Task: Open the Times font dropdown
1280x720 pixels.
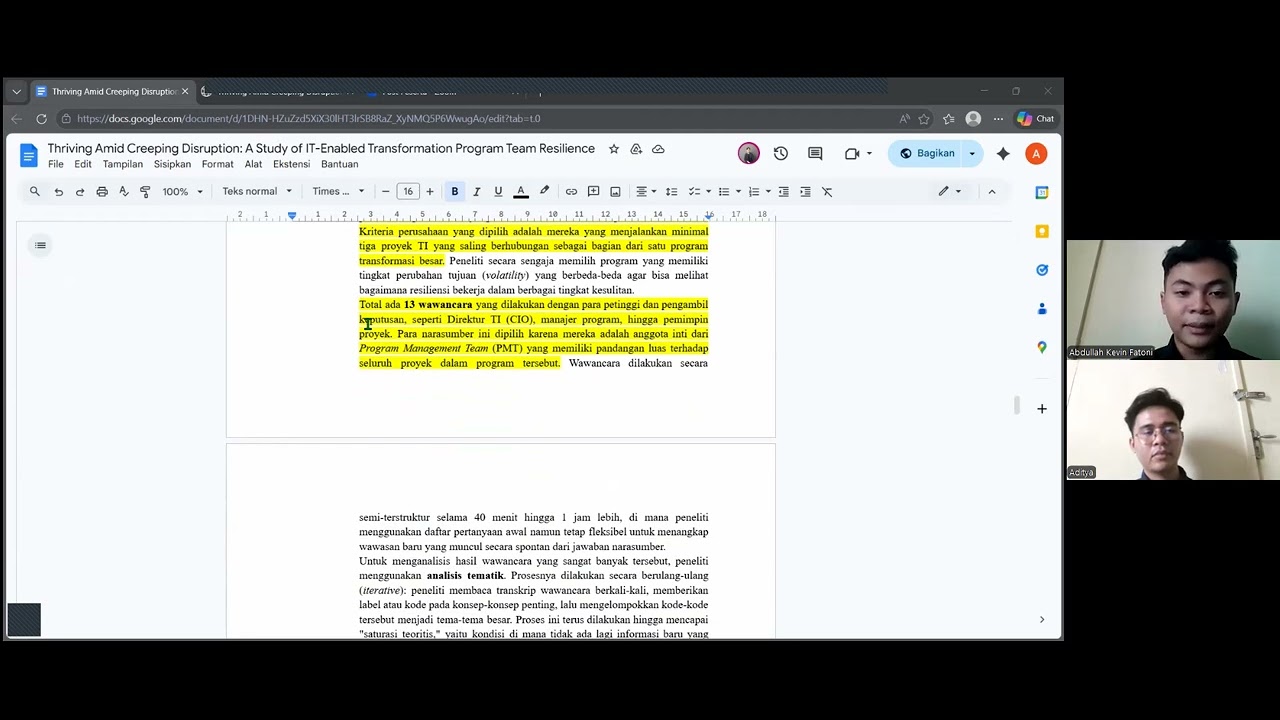Action: [338, 191]
